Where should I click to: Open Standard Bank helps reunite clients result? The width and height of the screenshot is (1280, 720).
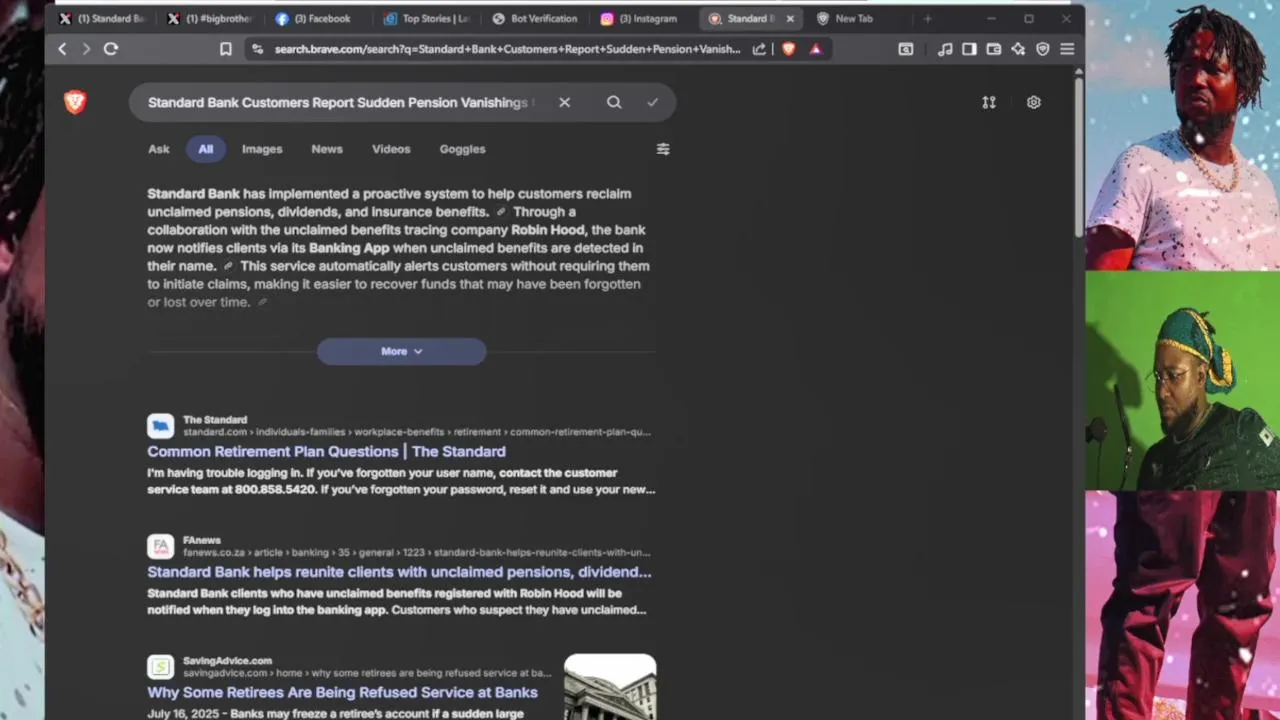pos(399,572)
